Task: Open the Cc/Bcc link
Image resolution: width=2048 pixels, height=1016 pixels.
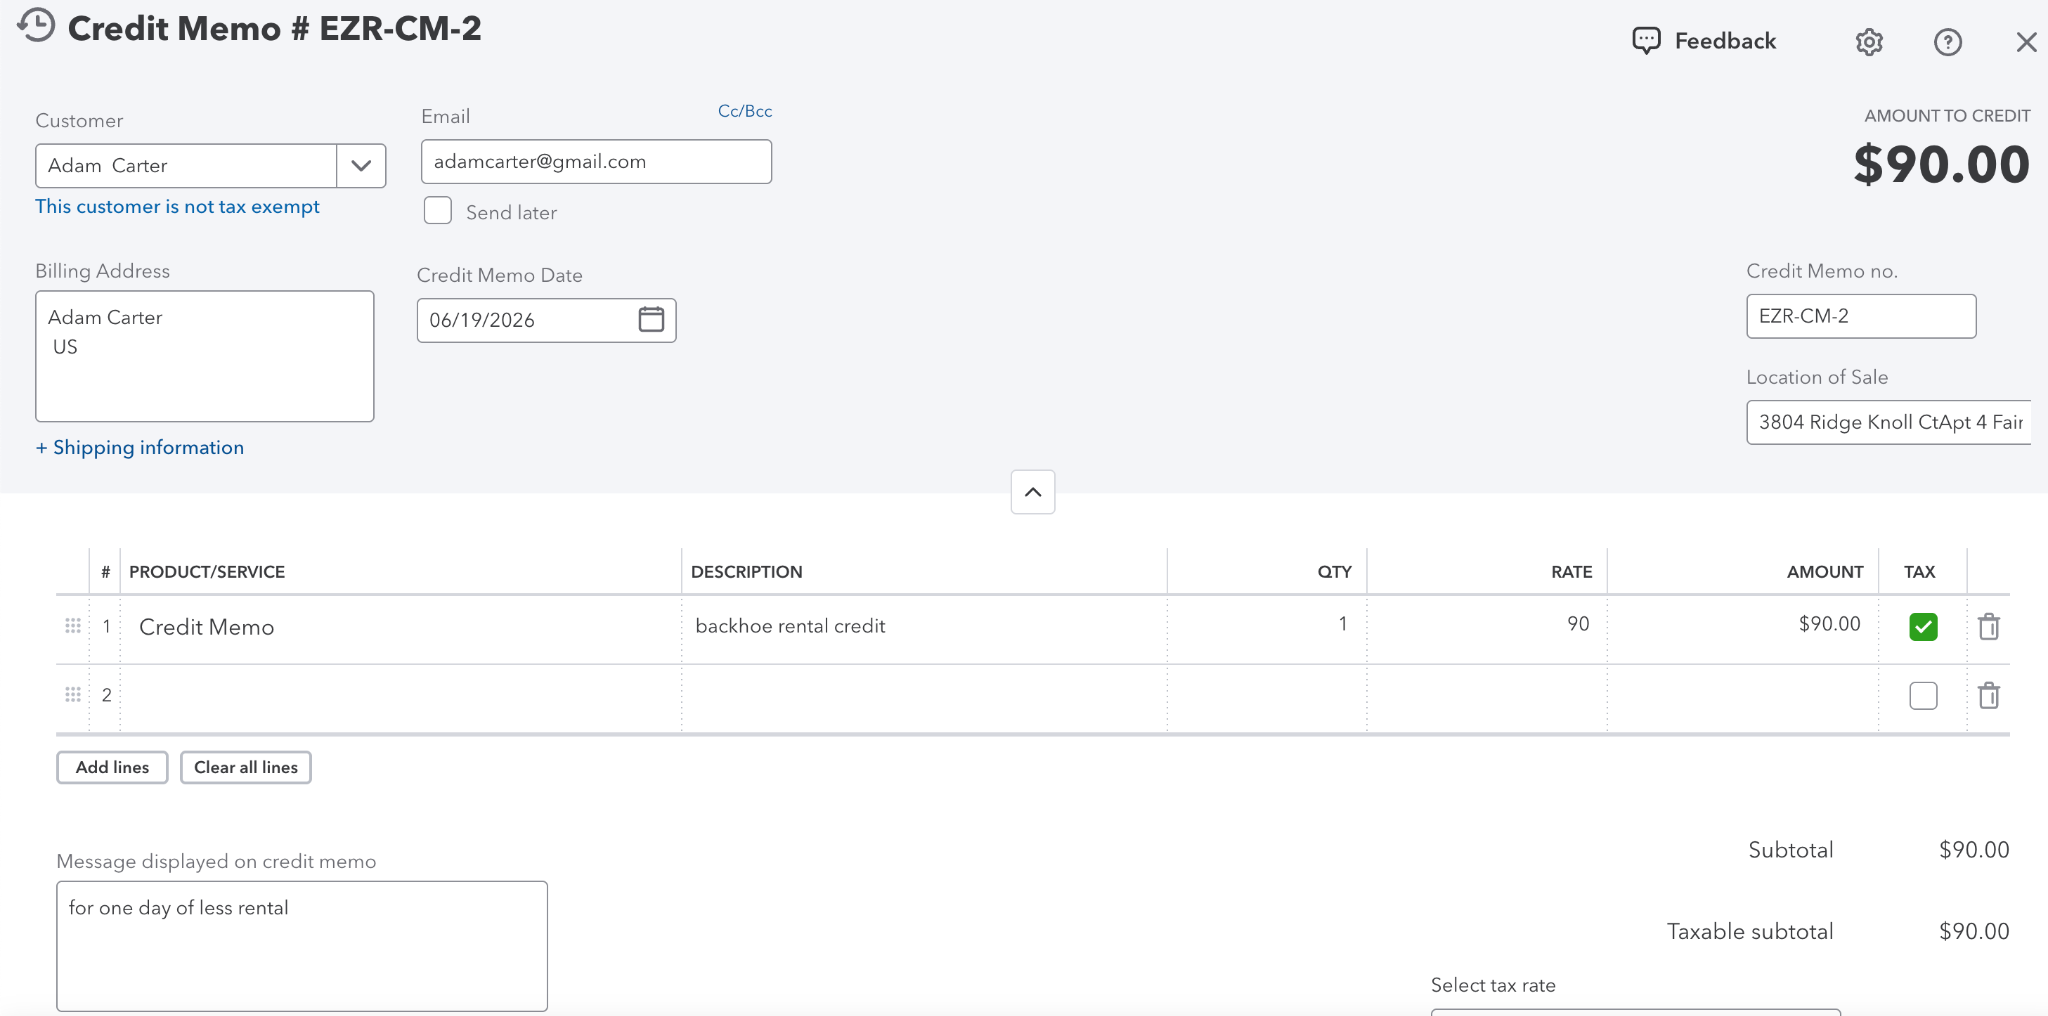Action: coord(745,111)
